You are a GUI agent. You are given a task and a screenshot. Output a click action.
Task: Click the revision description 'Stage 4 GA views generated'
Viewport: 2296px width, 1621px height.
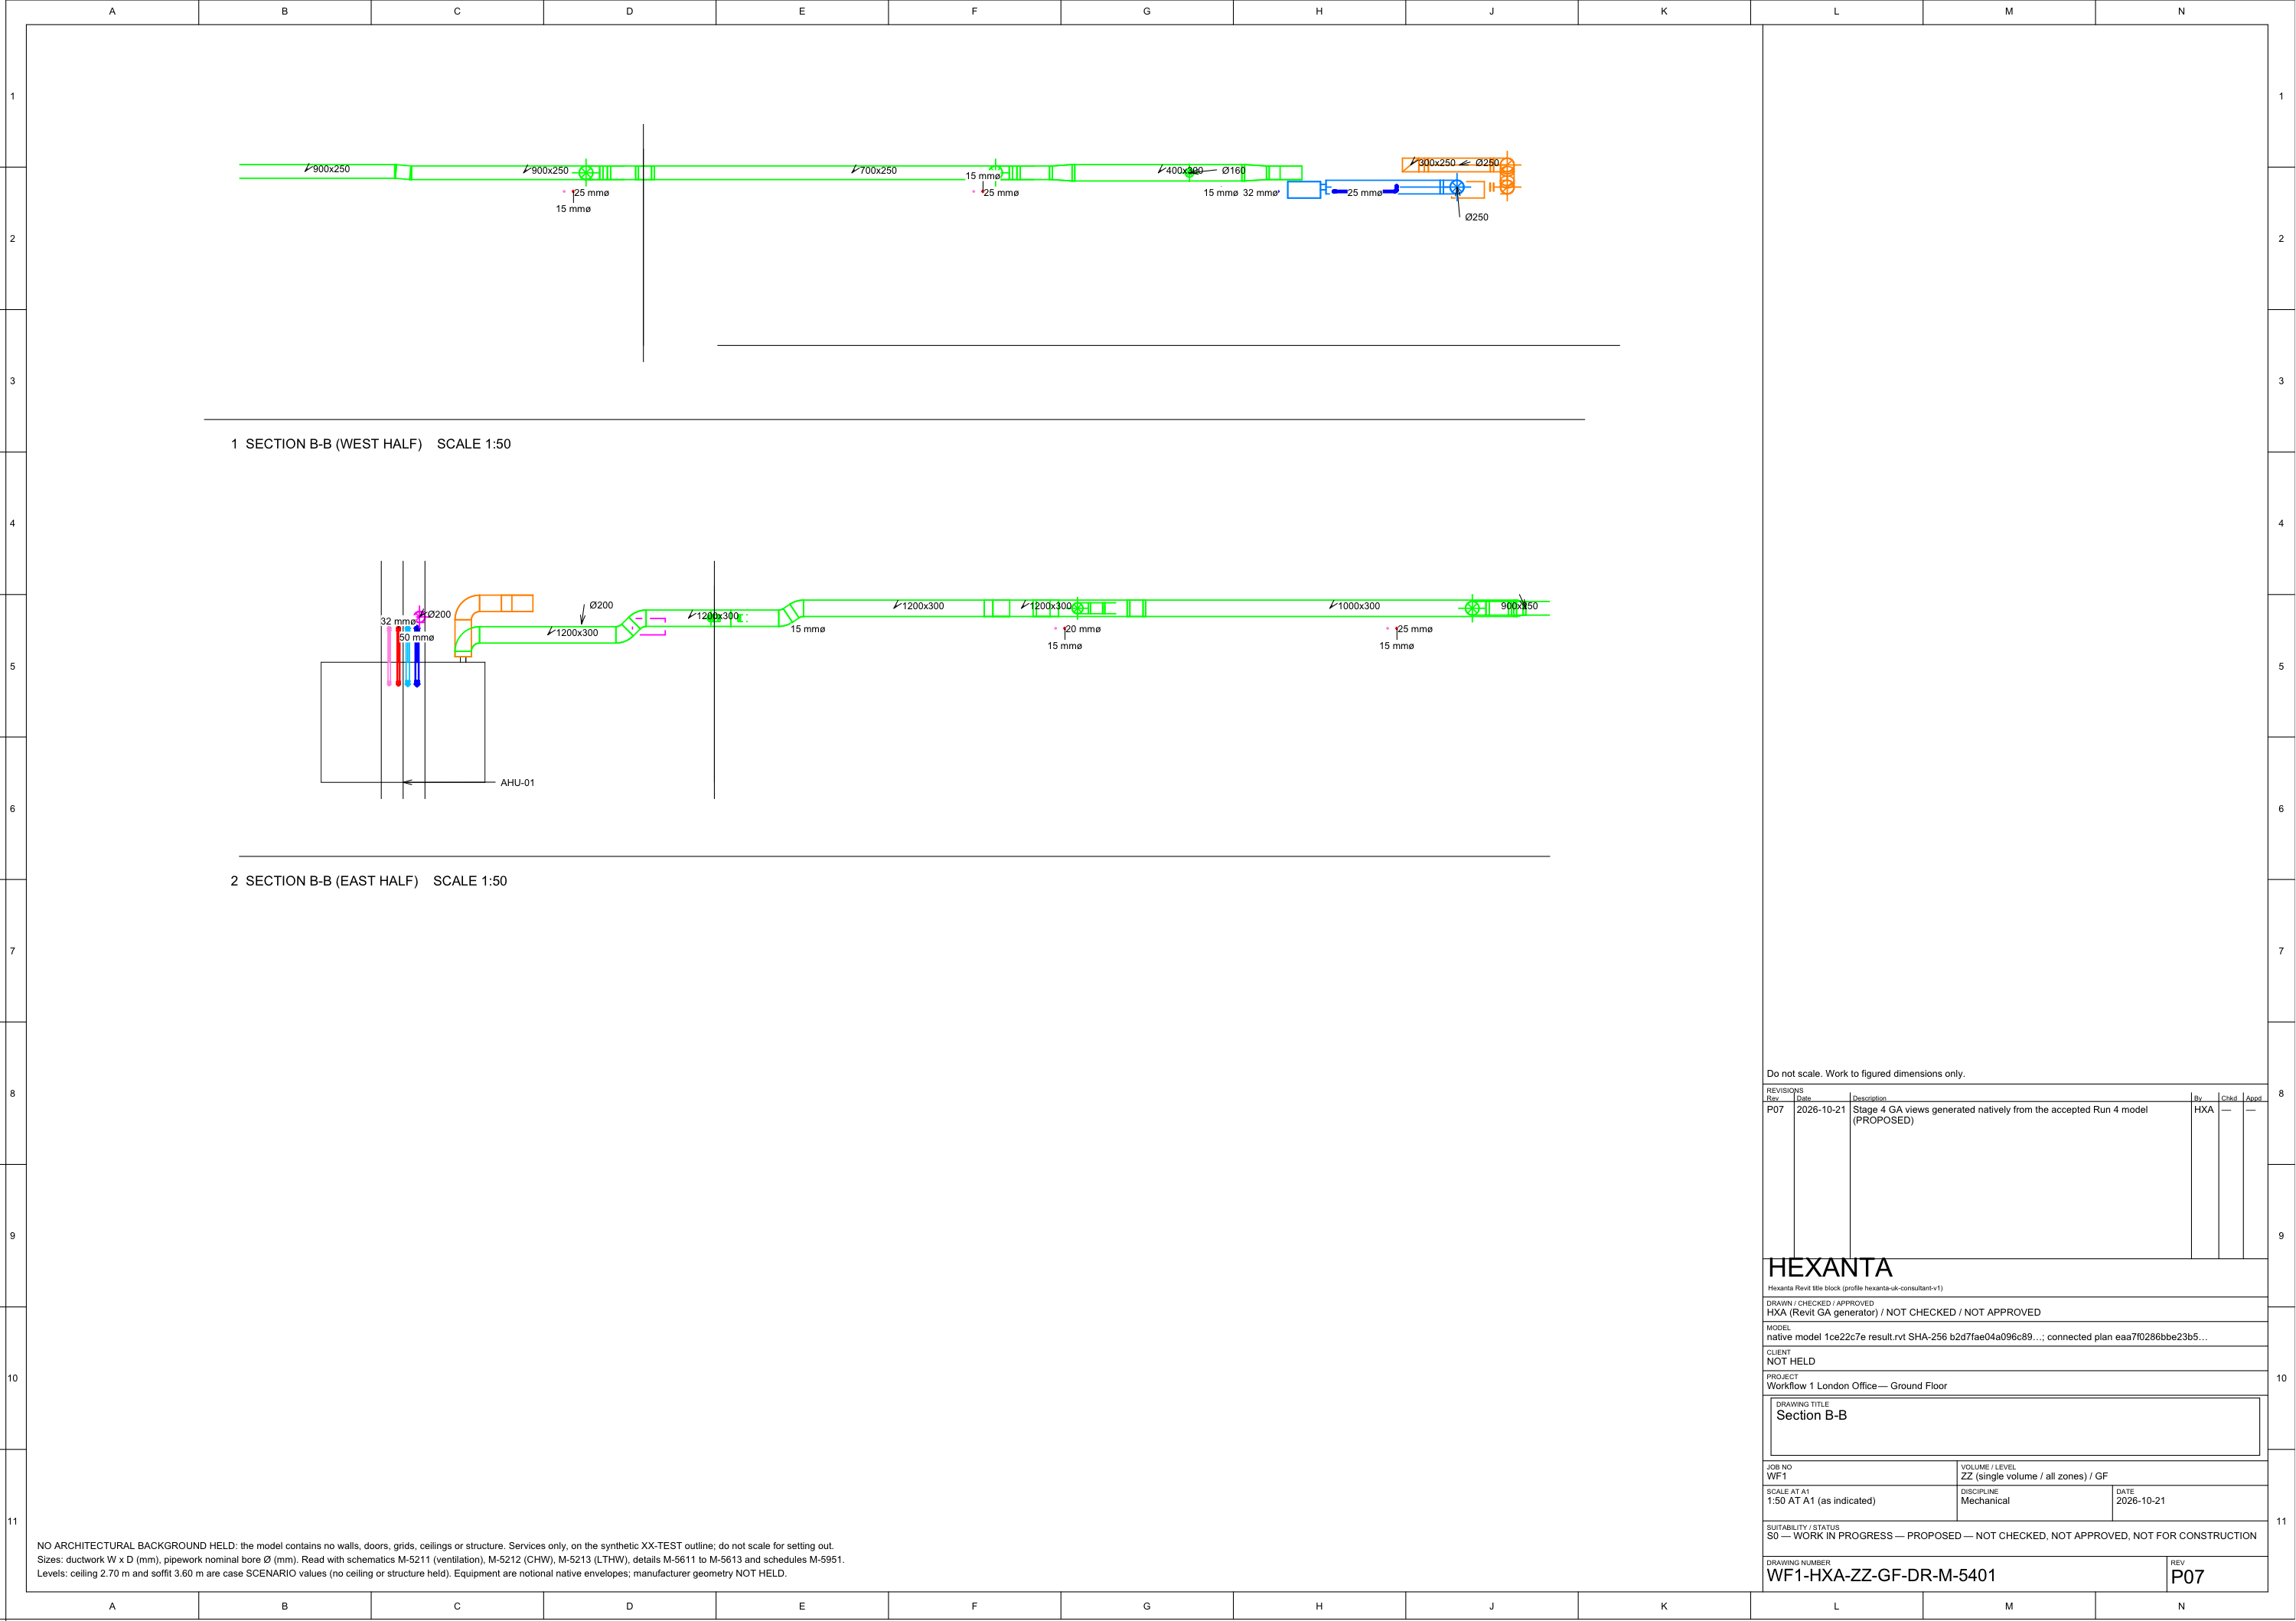2000,1115
